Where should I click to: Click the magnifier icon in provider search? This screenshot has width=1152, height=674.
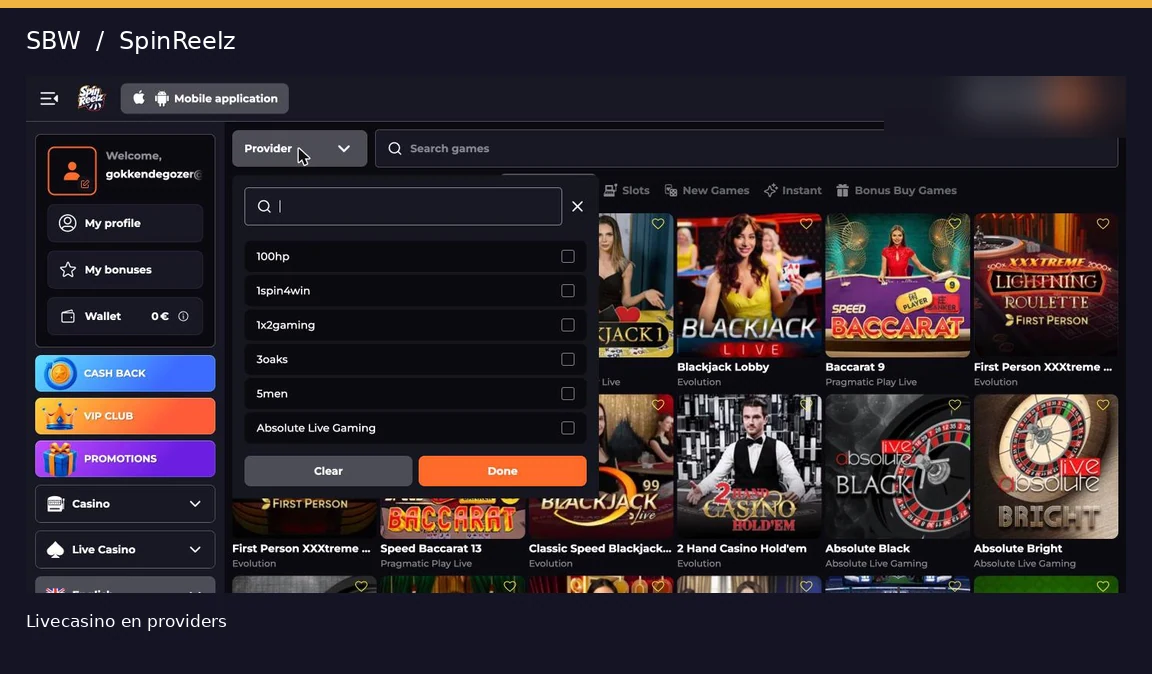tap(264, 207)
